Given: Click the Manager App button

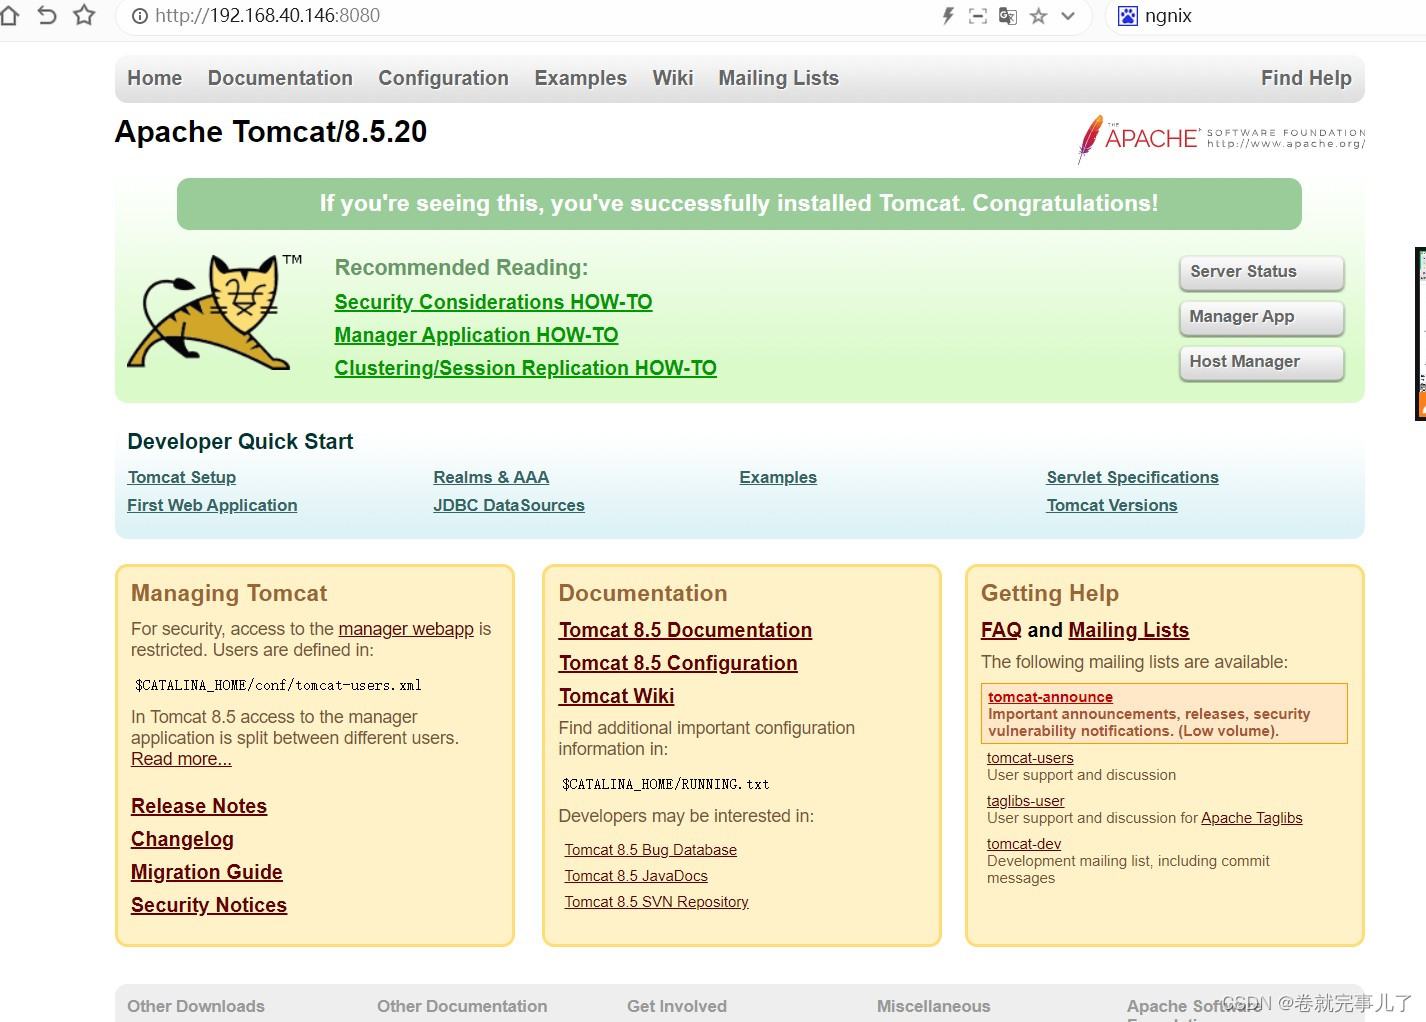Looking at the screenshot, I should click(1262, 317).
